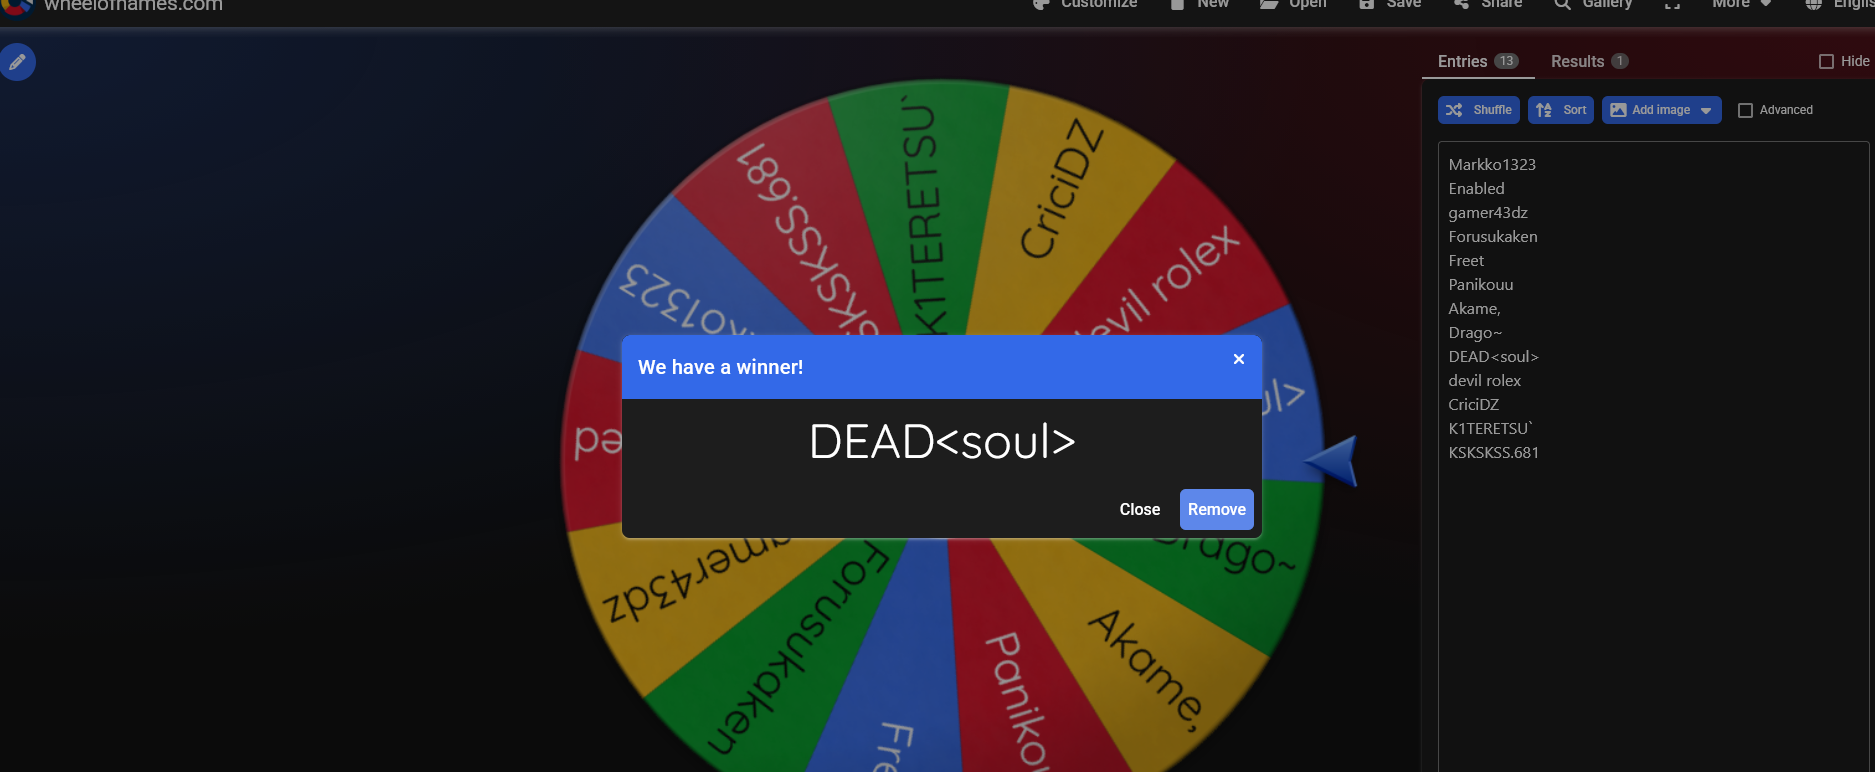This screenshot has width=1875, height=772.
Task: Close the winner dialog with the X icon
Action: click(x=1238, y=359)
